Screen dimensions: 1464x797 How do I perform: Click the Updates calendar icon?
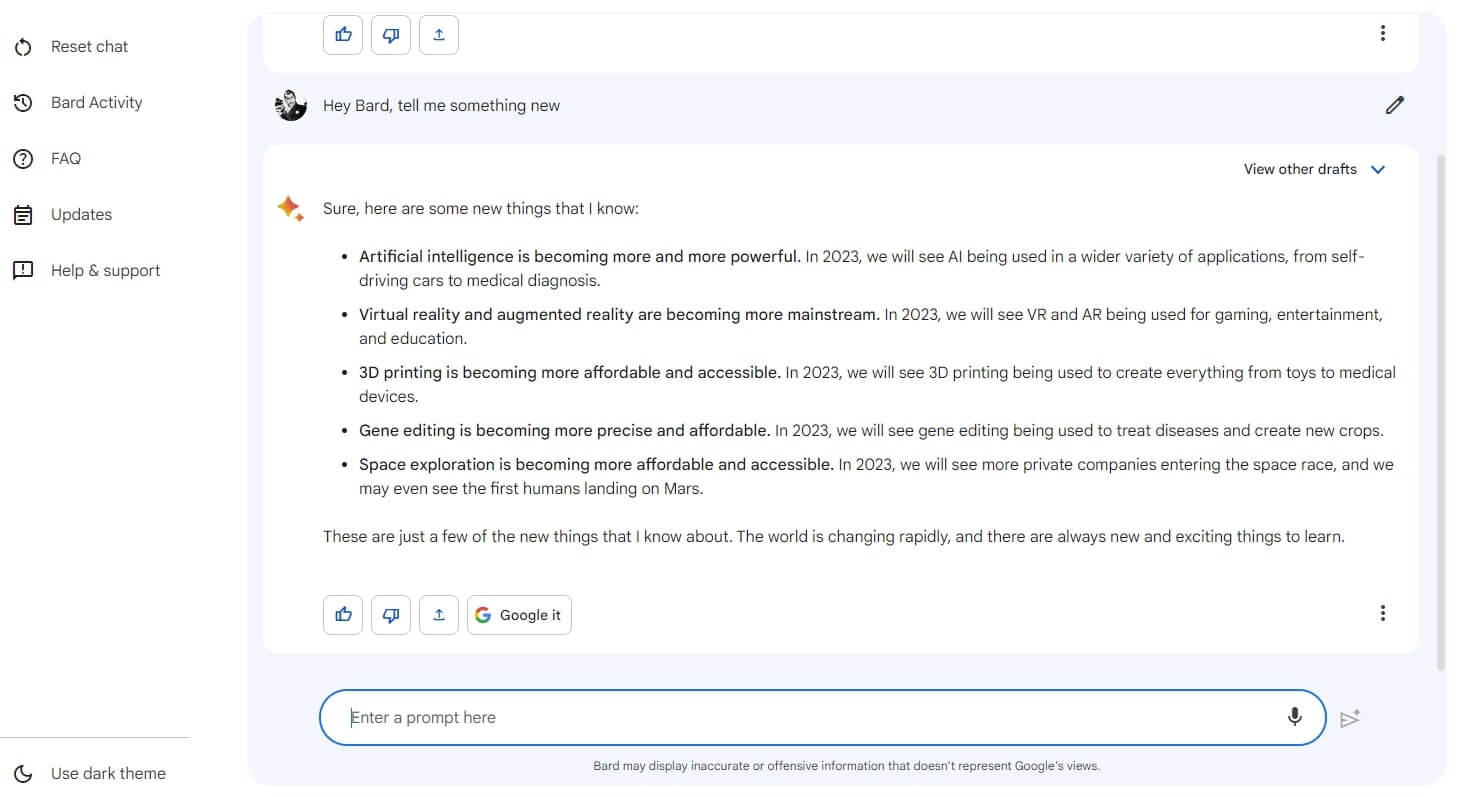tap(23, 214)
